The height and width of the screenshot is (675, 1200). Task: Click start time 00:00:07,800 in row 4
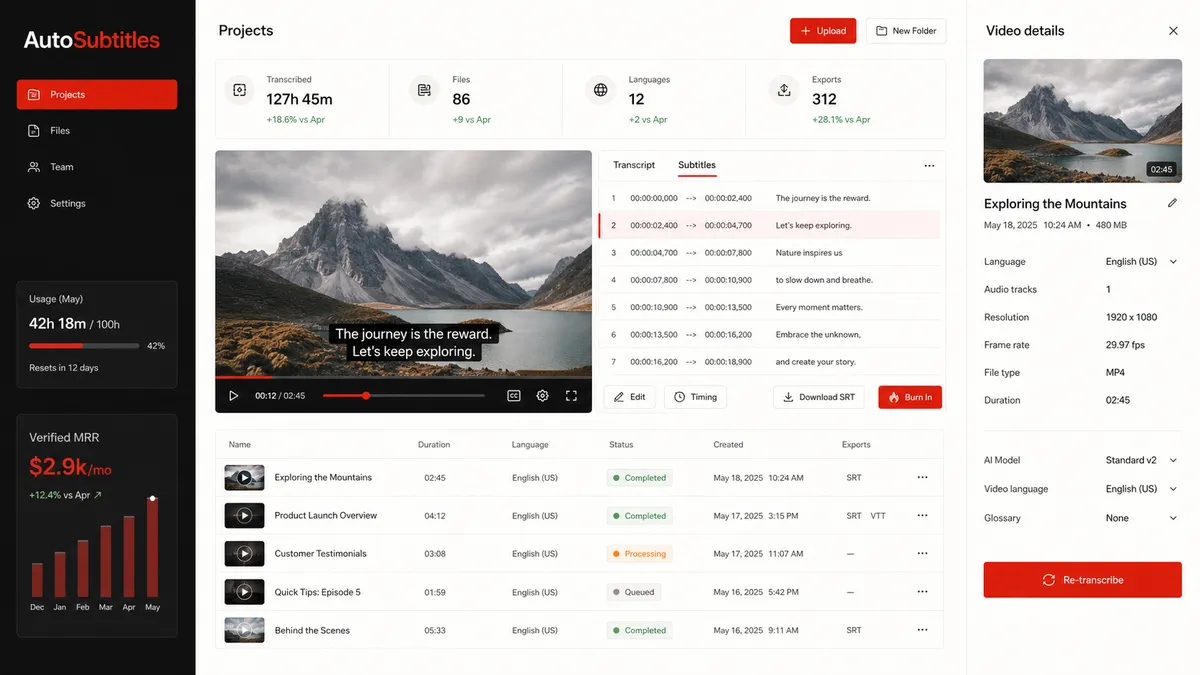pyautogui.click(x=654, y=280)
